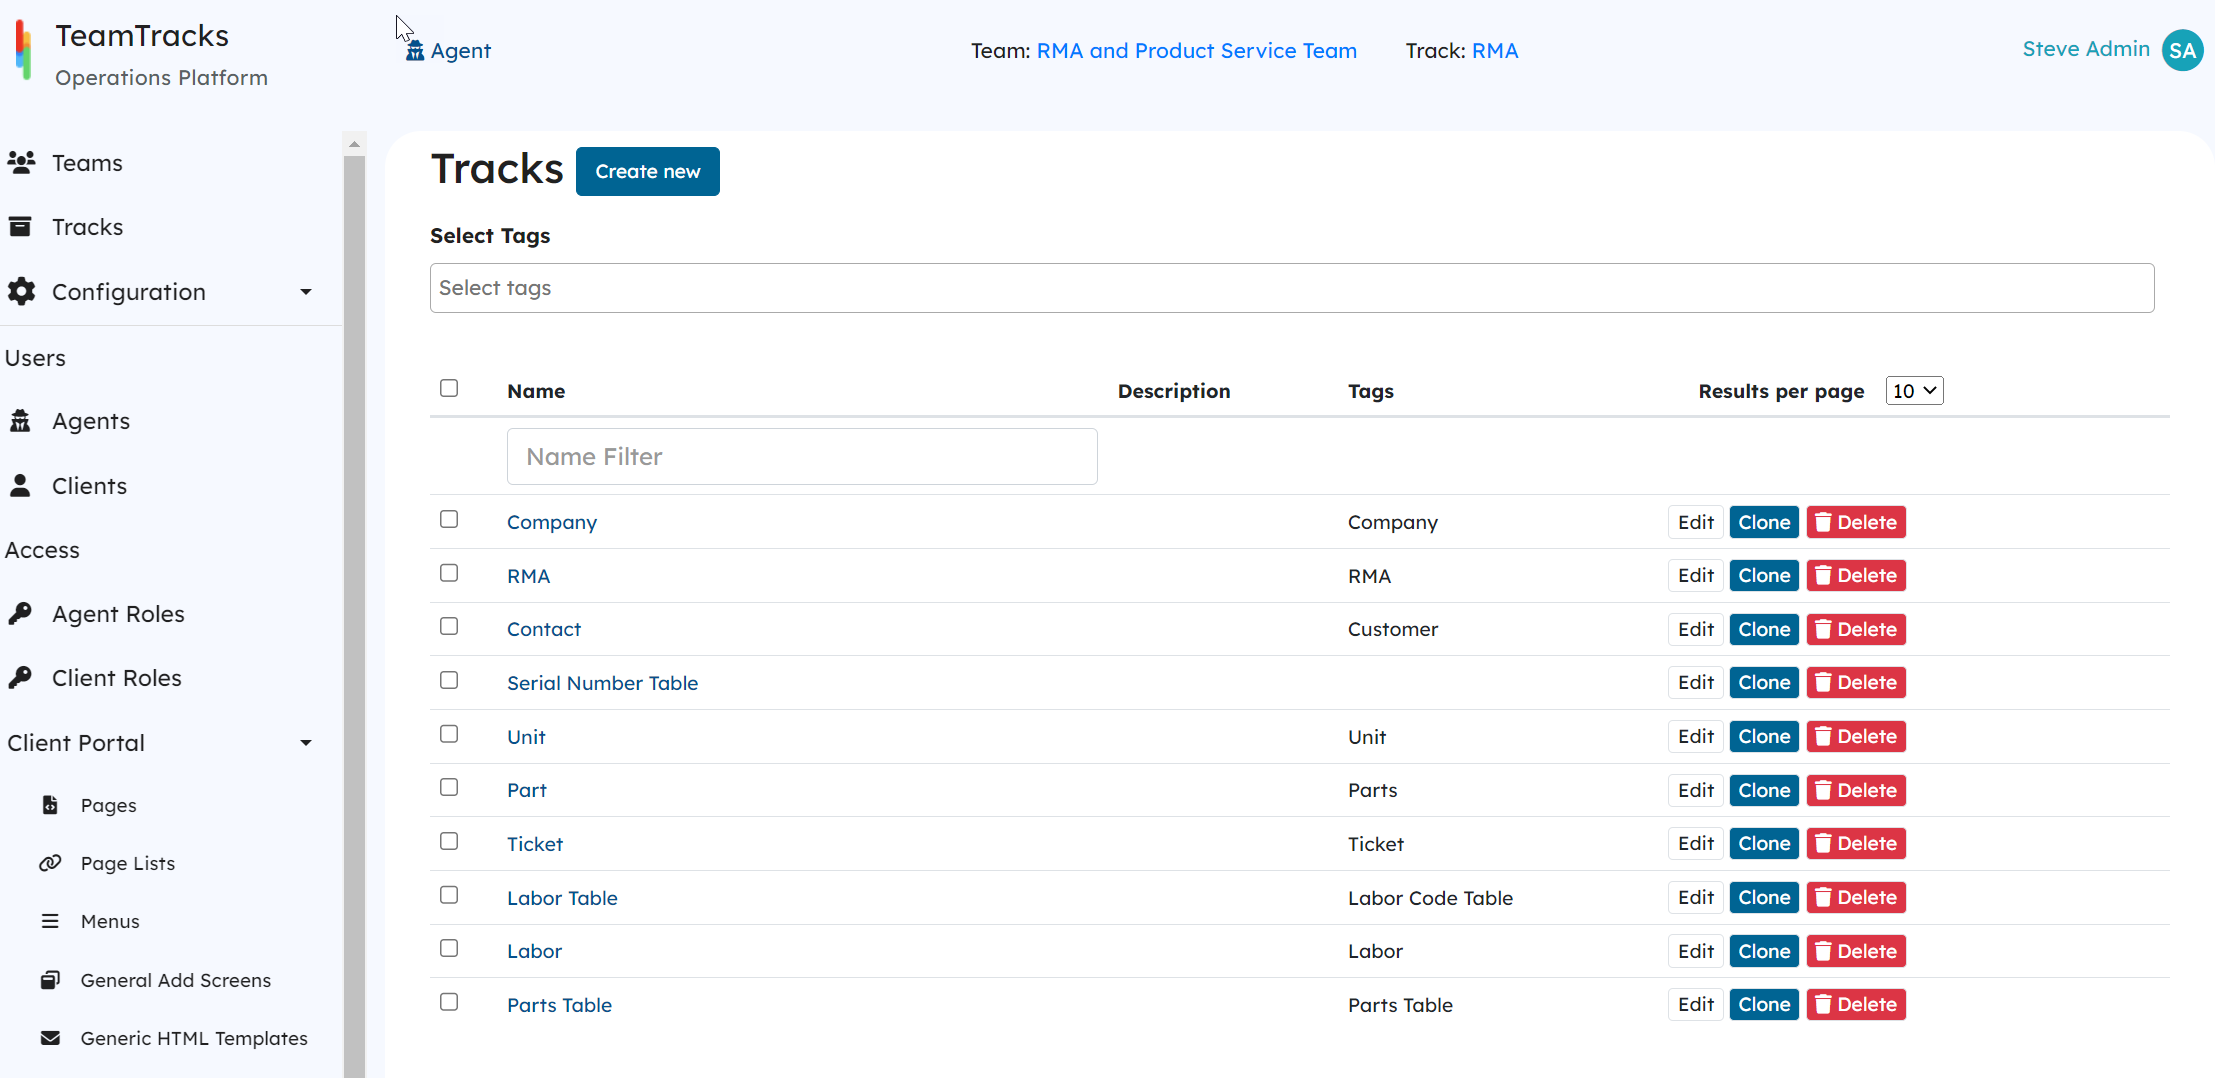Viewport: 2215px width, 1078px height.
Task: Open the Results per page dropdown
Action: coord(1914,391)
